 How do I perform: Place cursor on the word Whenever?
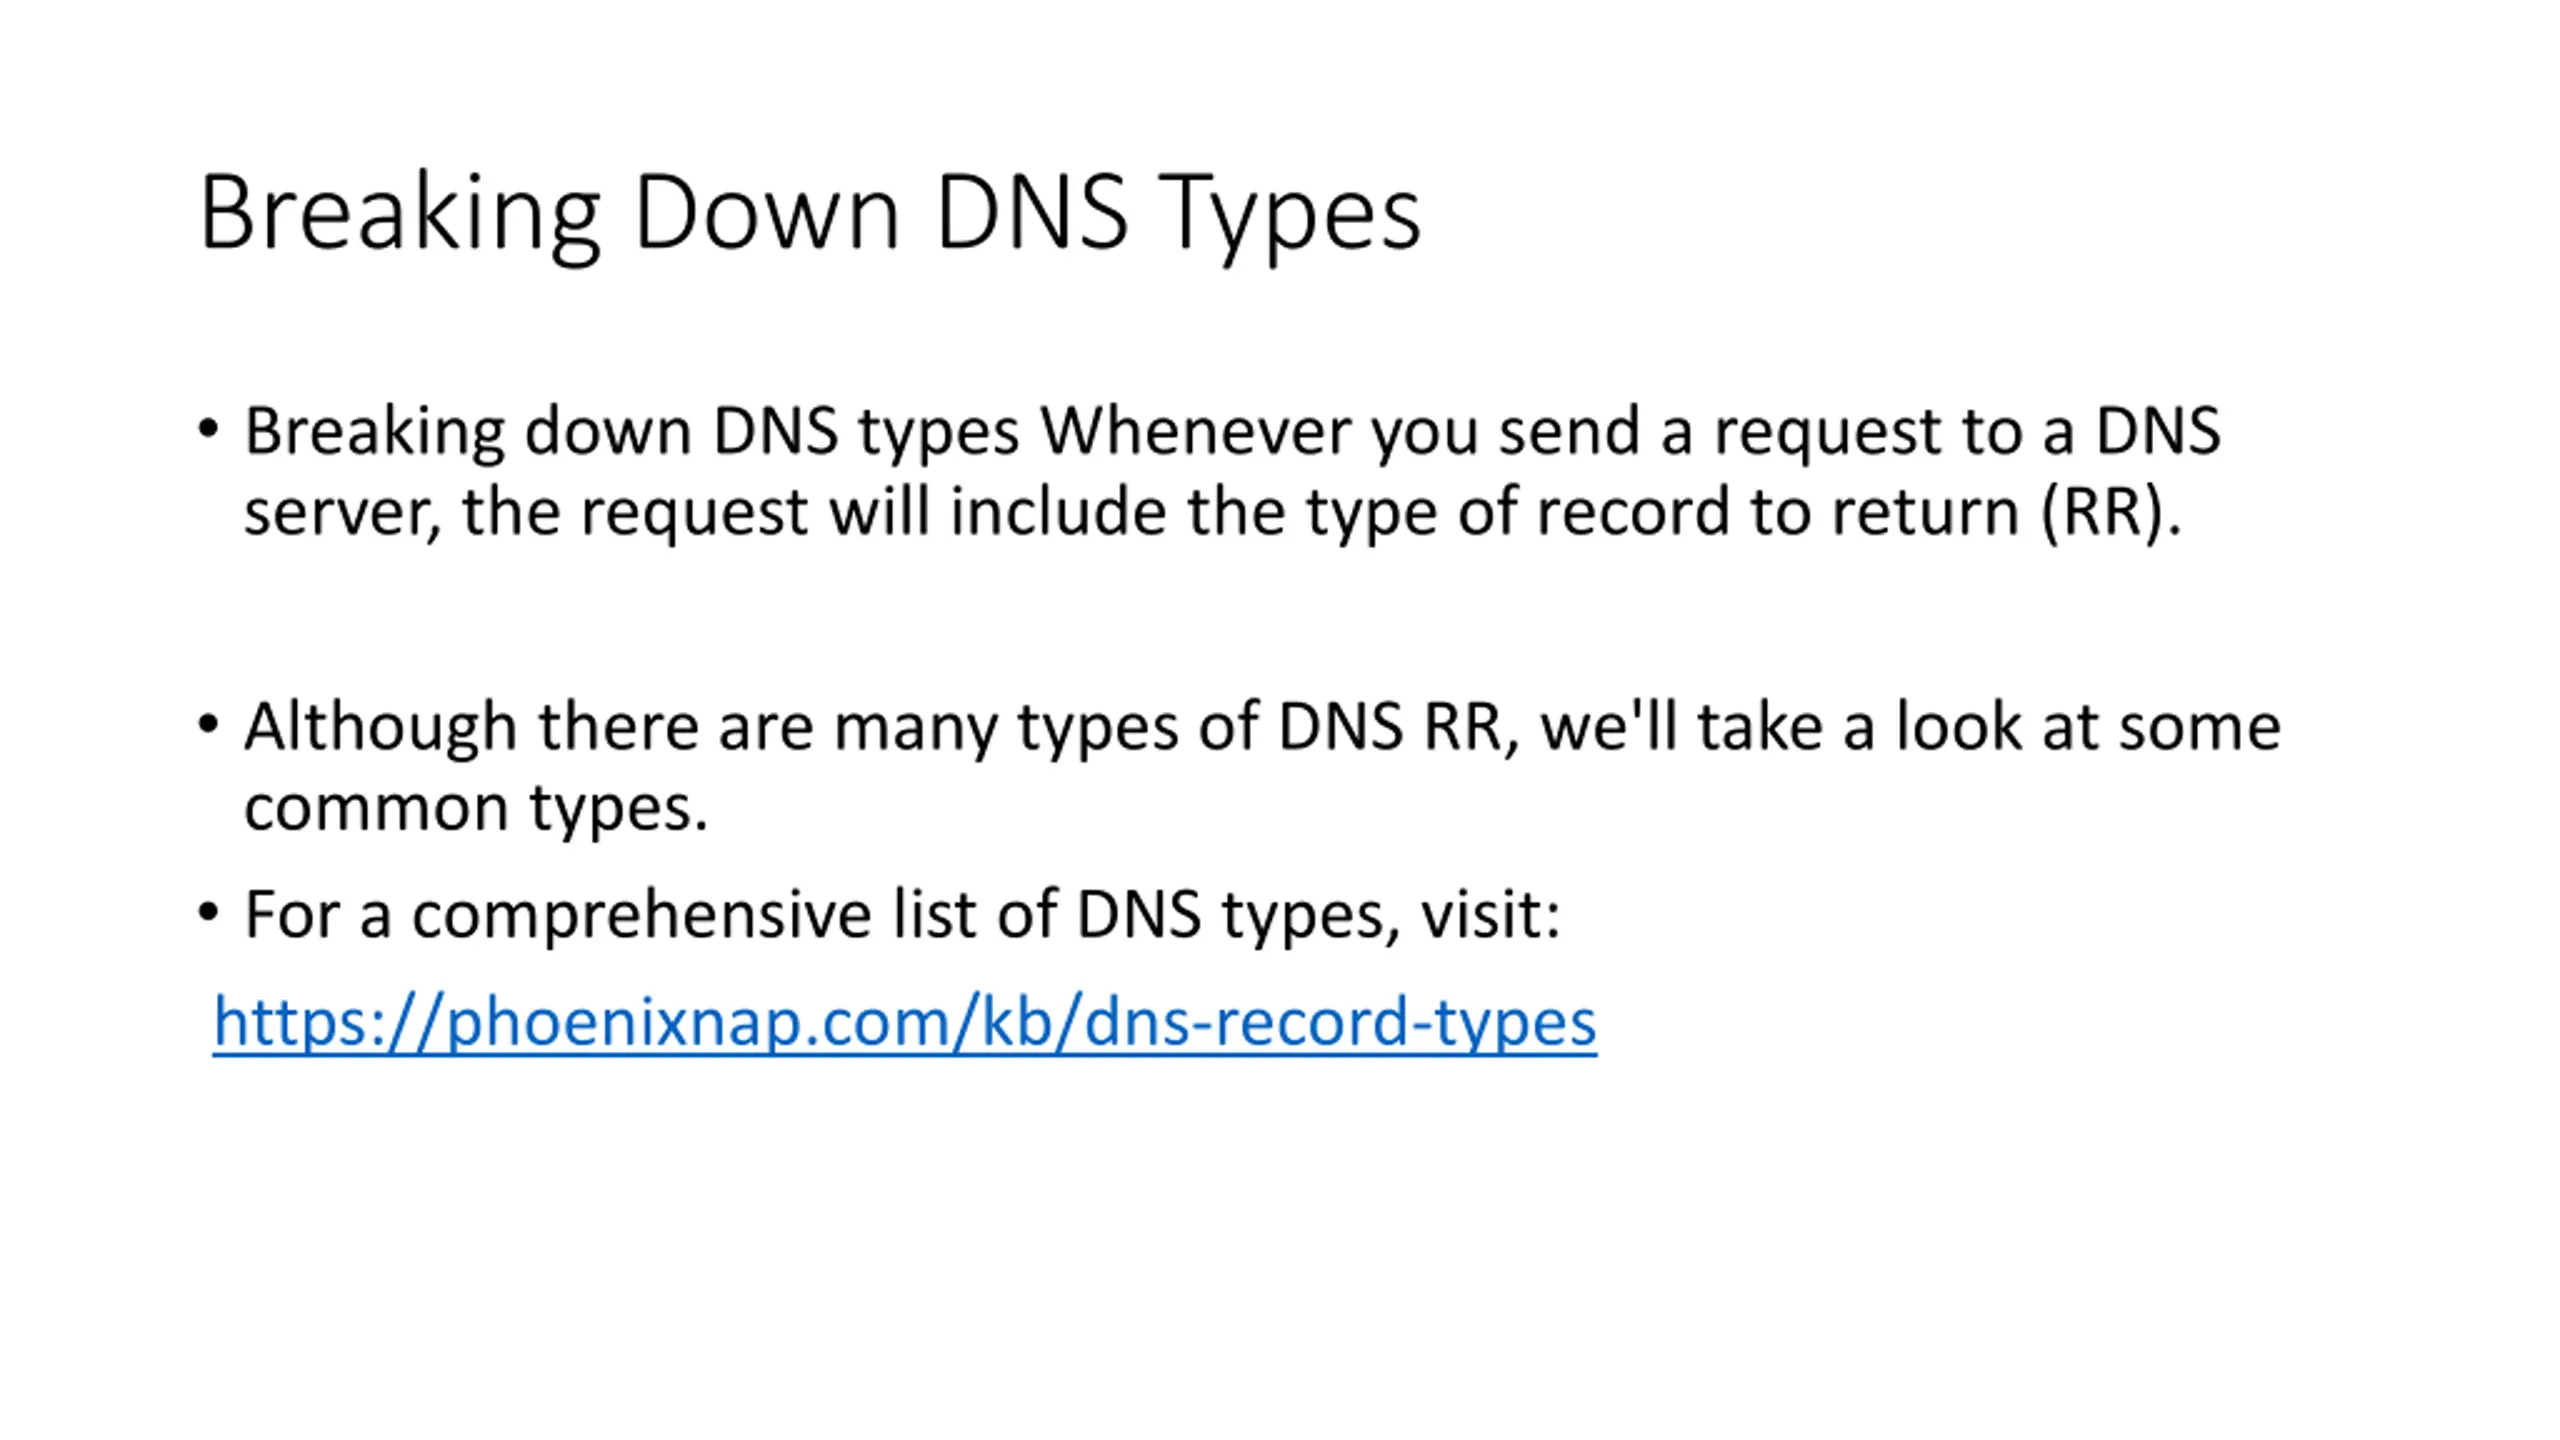point(1195,431)
